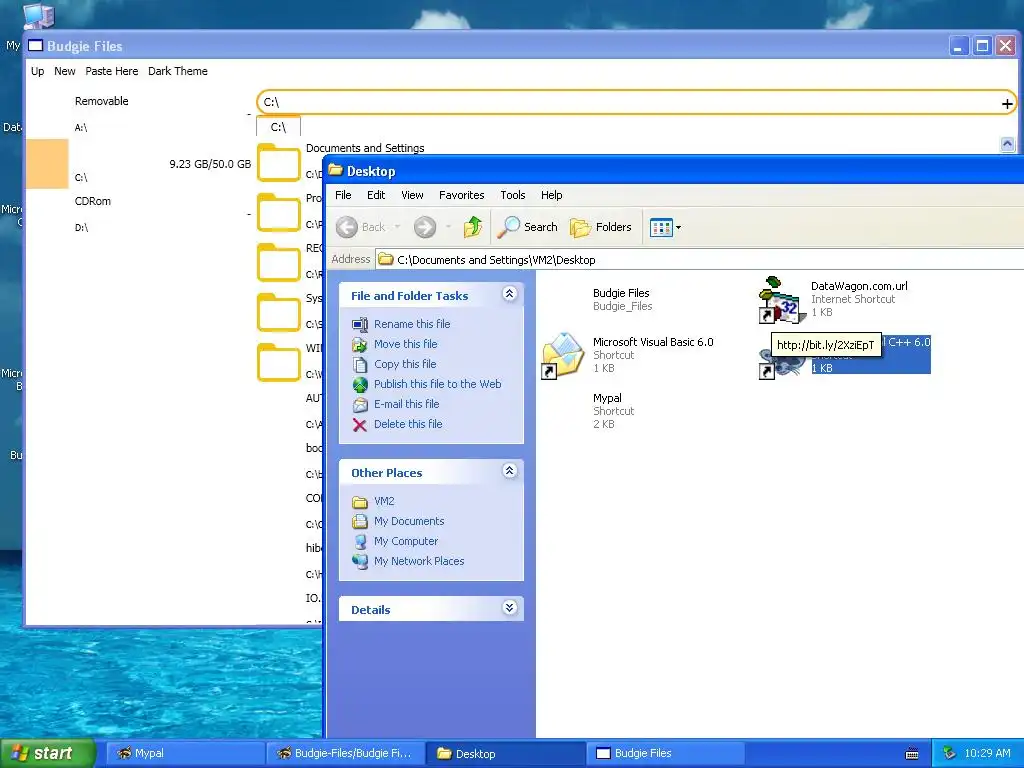Viewport: 1024px width, 768px height.
Task: Open the Back history dropdown arrow
Action: point(396,227)
